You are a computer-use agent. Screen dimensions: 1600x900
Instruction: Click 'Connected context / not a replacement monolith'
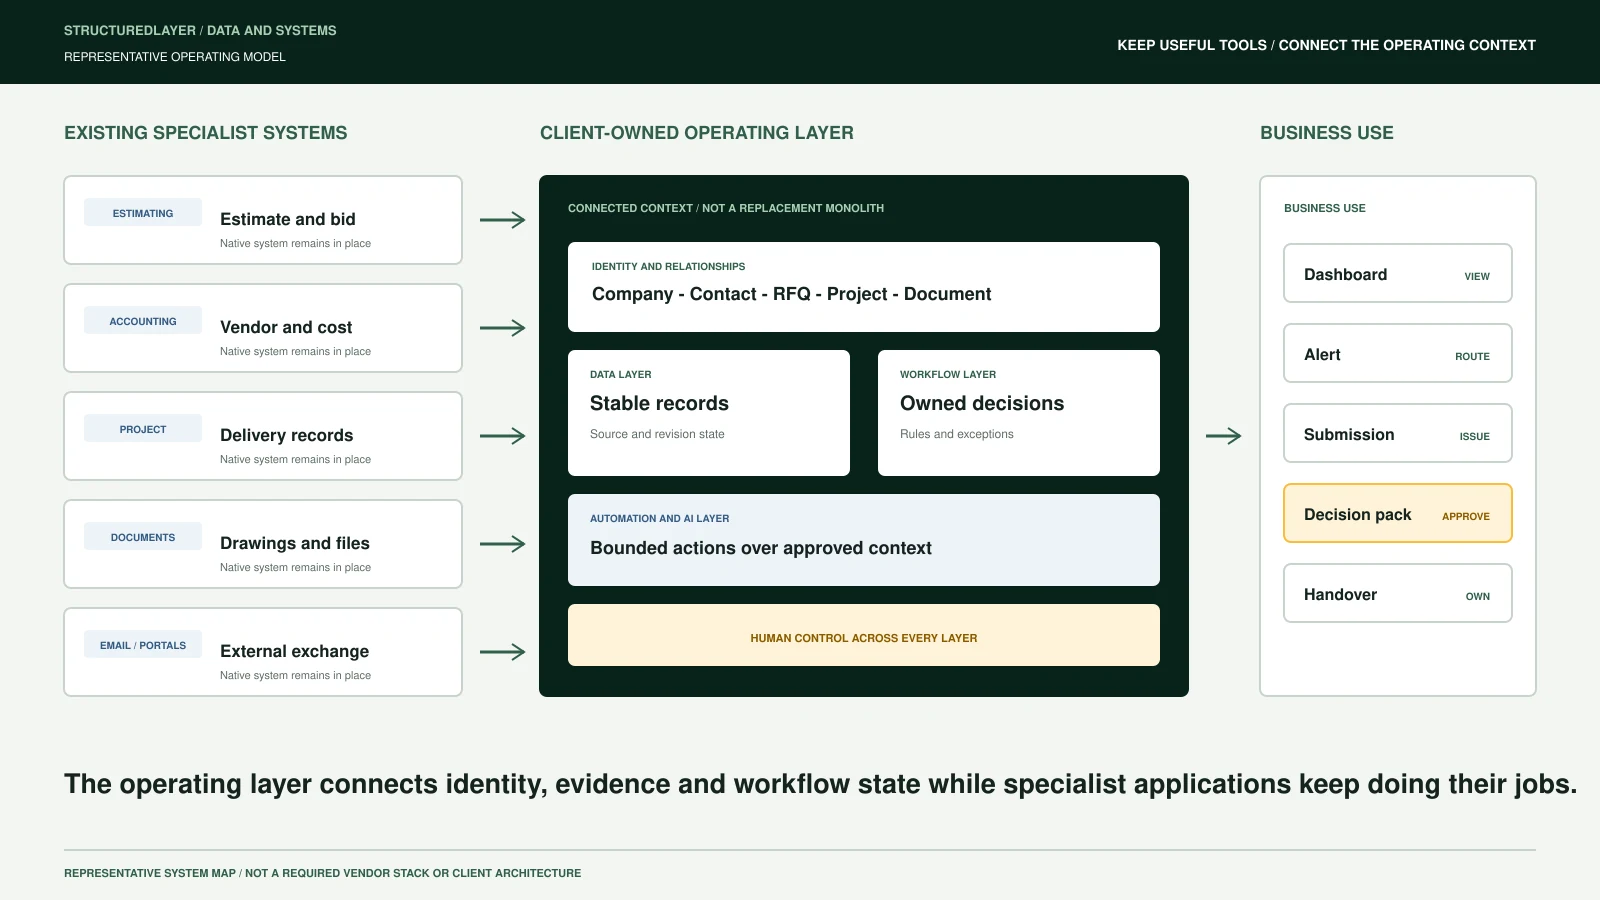(x=726, y=208)
